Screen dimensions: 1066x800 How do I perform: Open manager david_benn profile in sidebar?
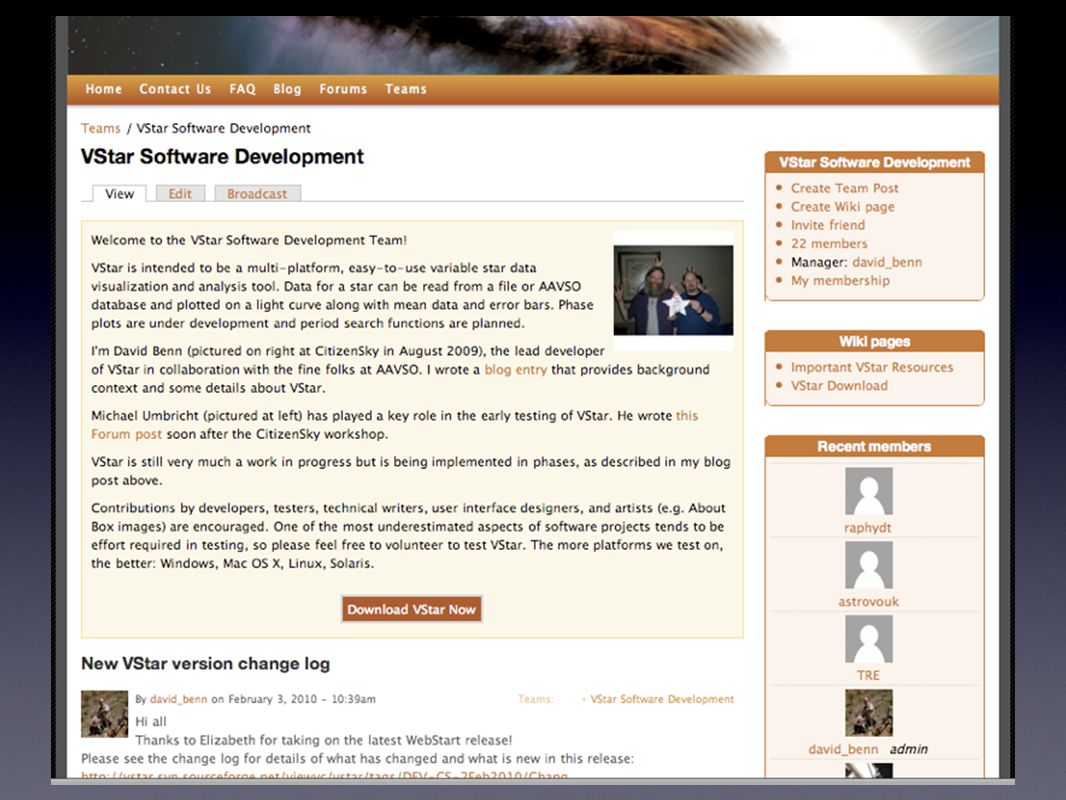[887, 262]
